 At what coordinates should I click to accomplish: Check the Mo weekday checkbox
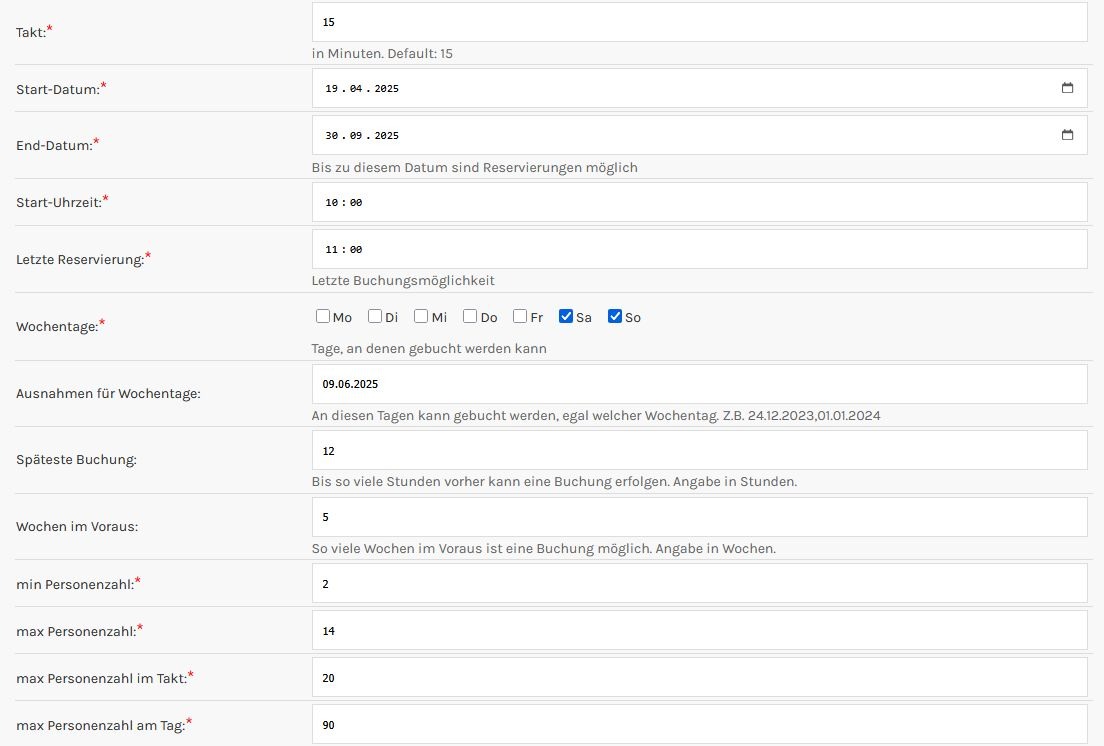tap(322, 316)
